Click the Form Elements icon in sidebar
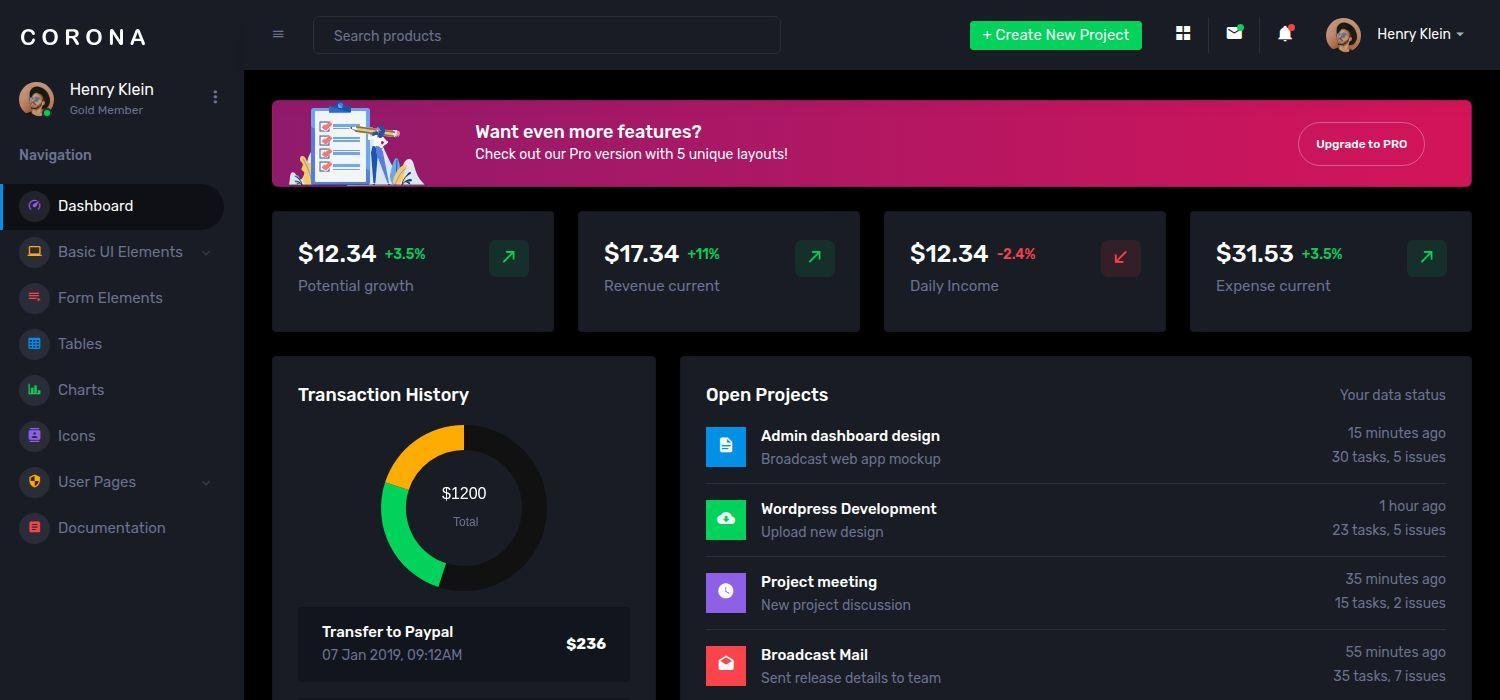The width and height of the screenshot is (1500, 700). click(x=34, y=298)
